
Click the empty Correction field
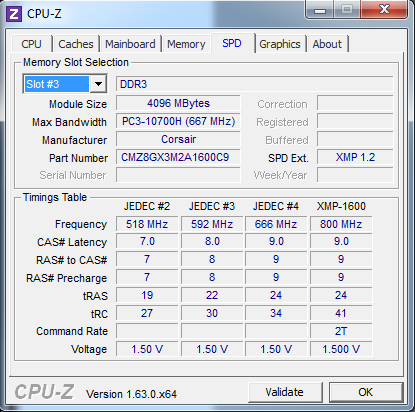pos(355,103)
